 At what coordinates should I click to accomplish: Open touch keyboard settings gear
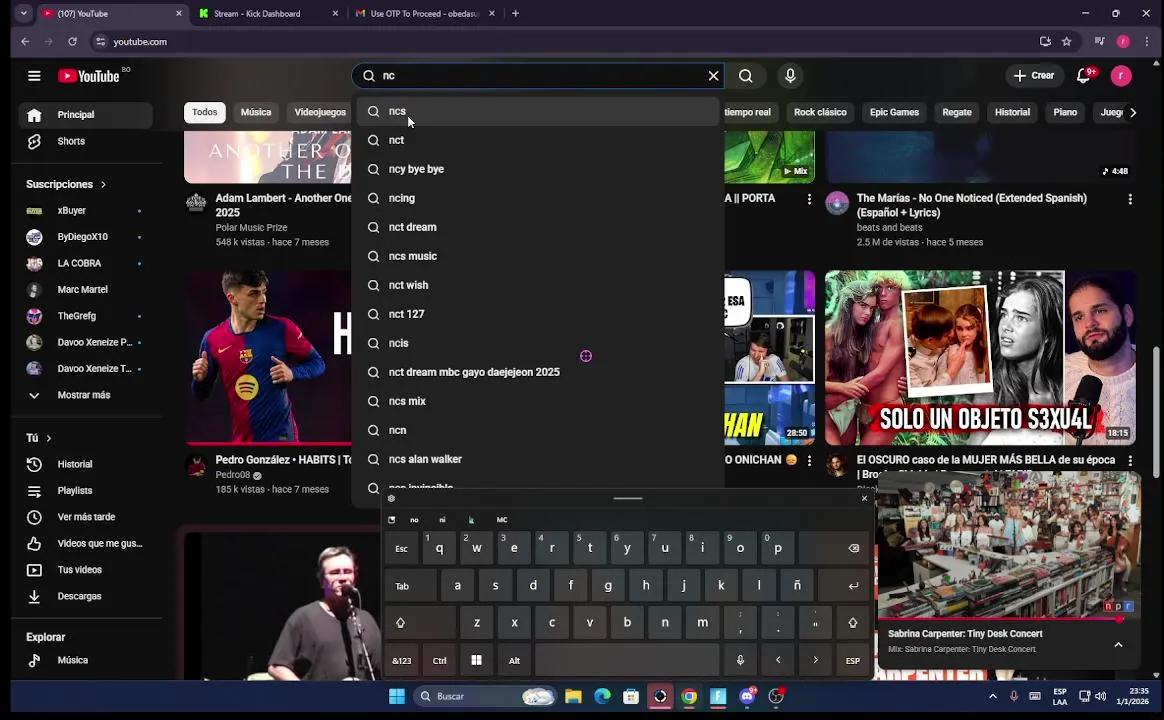pyautogui.click(x=391, y=498)
